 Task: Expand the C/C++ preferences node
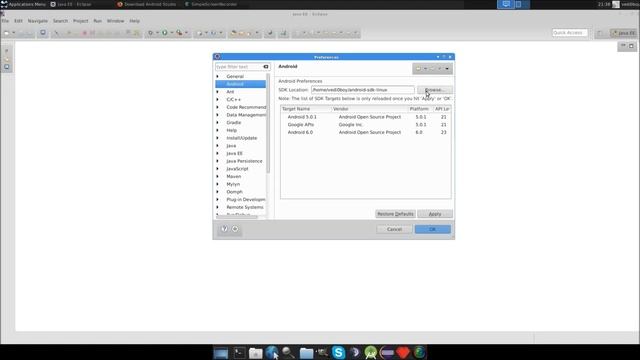pos(218,100)
